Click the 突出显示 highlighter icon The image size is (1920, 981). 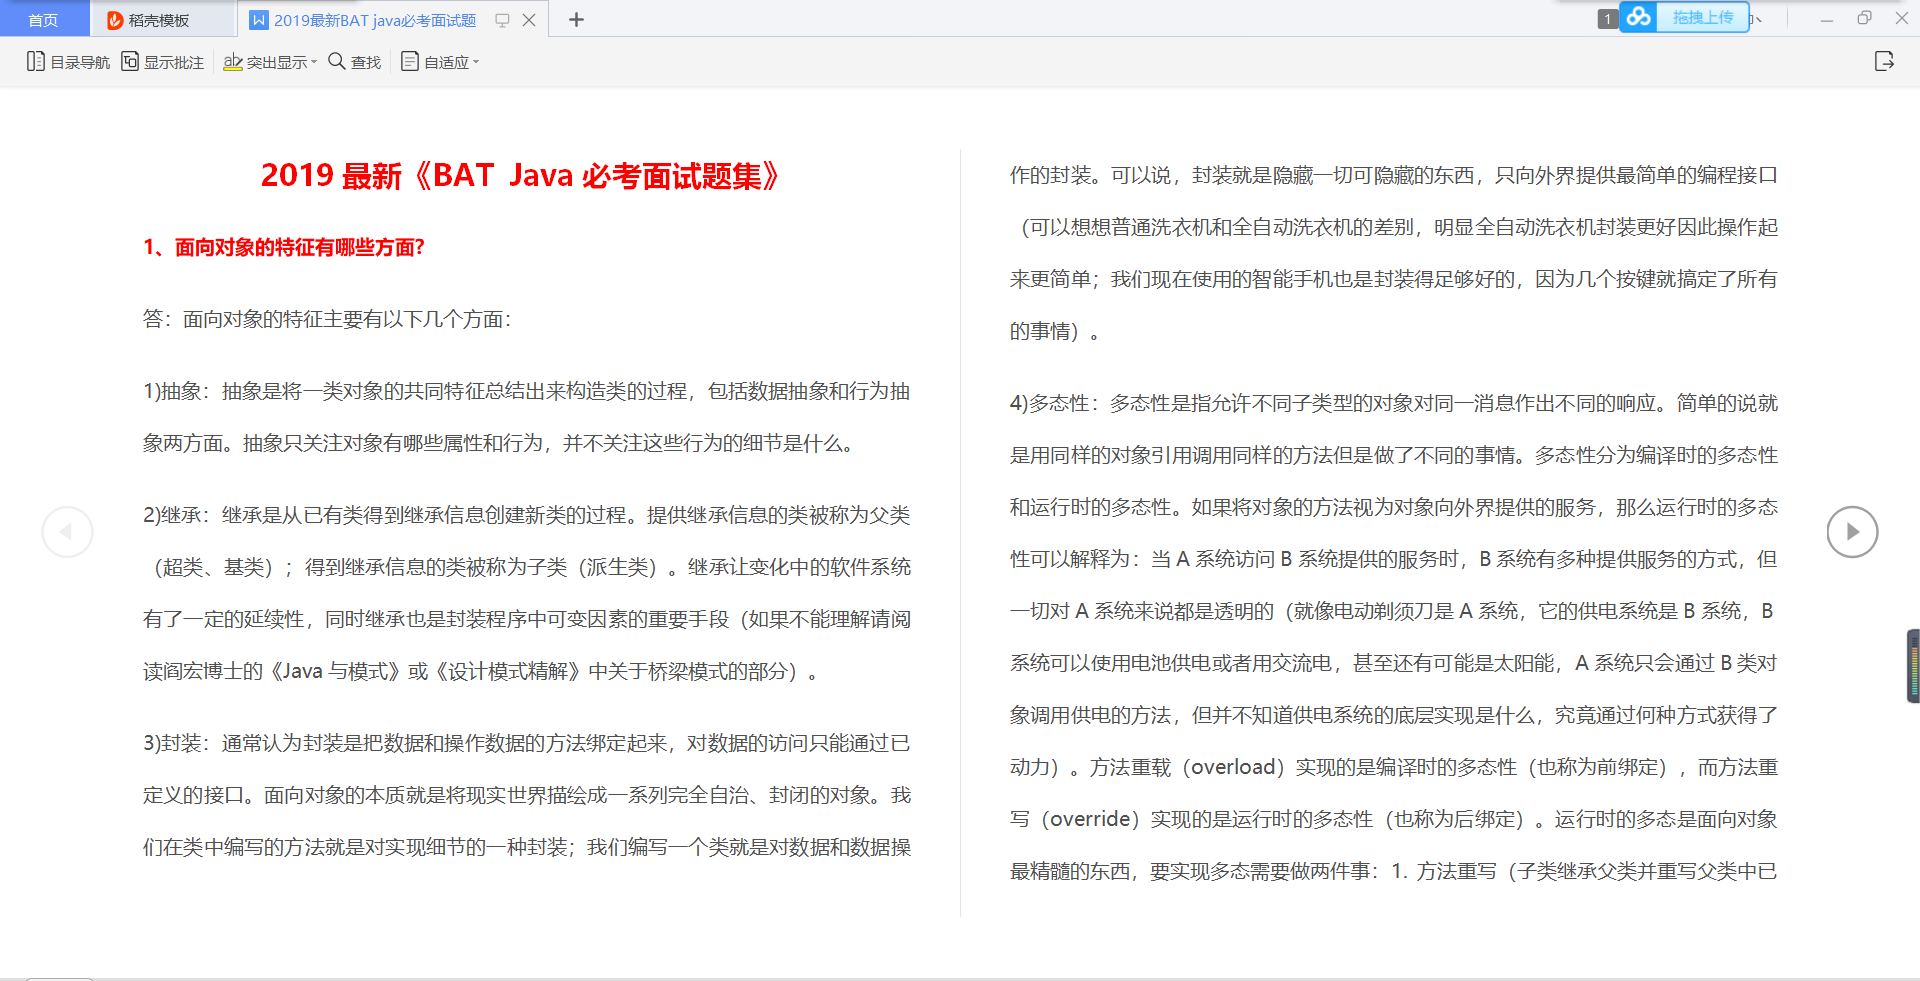point(233,62)
